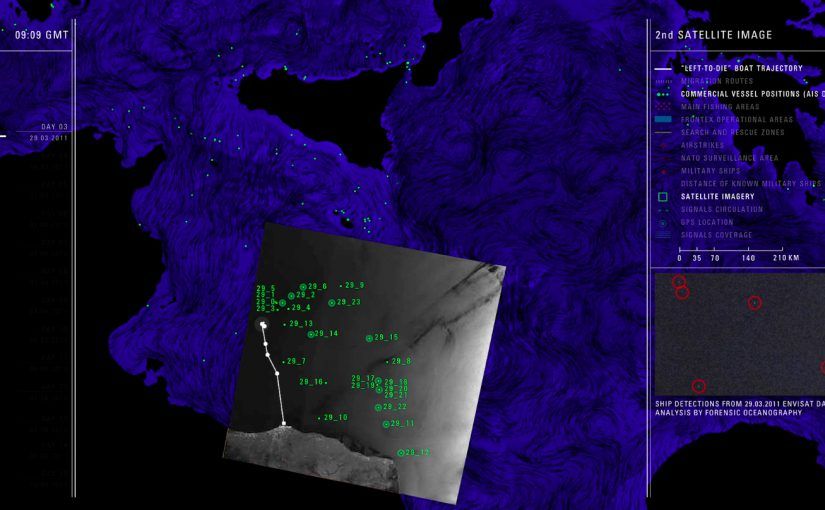Select ship detection marker 29_22

click(378, 407)
